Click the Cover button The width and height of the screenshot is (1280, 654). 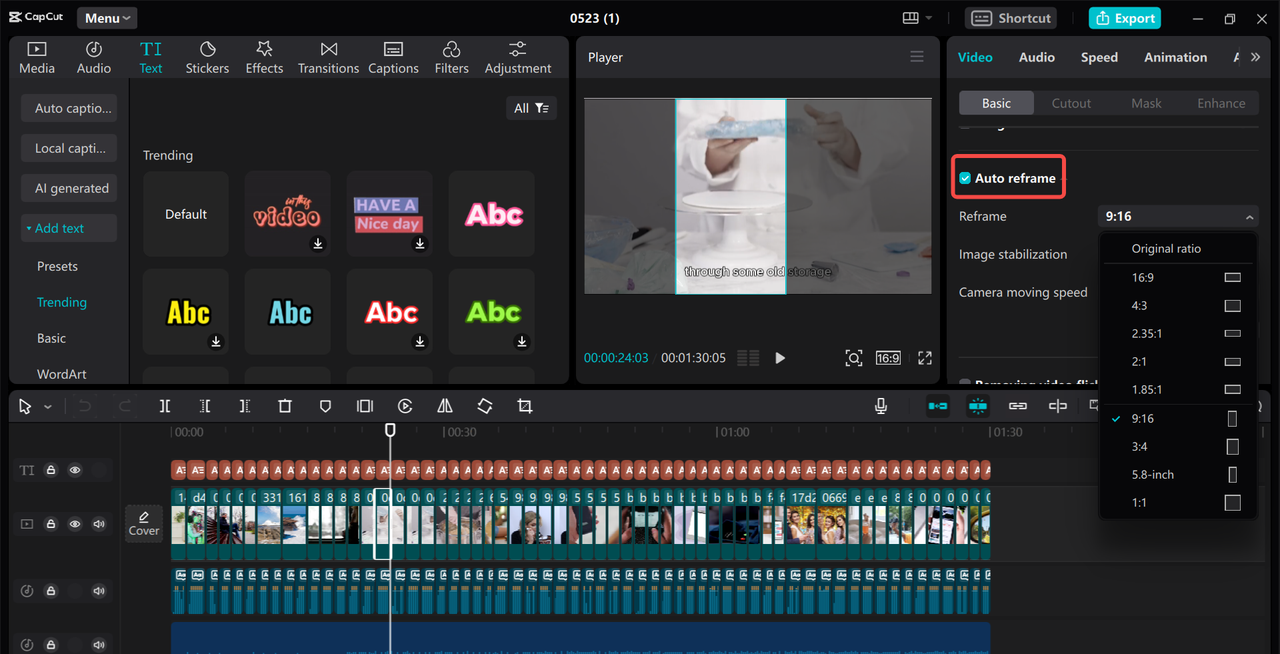[x=144, y=524]
